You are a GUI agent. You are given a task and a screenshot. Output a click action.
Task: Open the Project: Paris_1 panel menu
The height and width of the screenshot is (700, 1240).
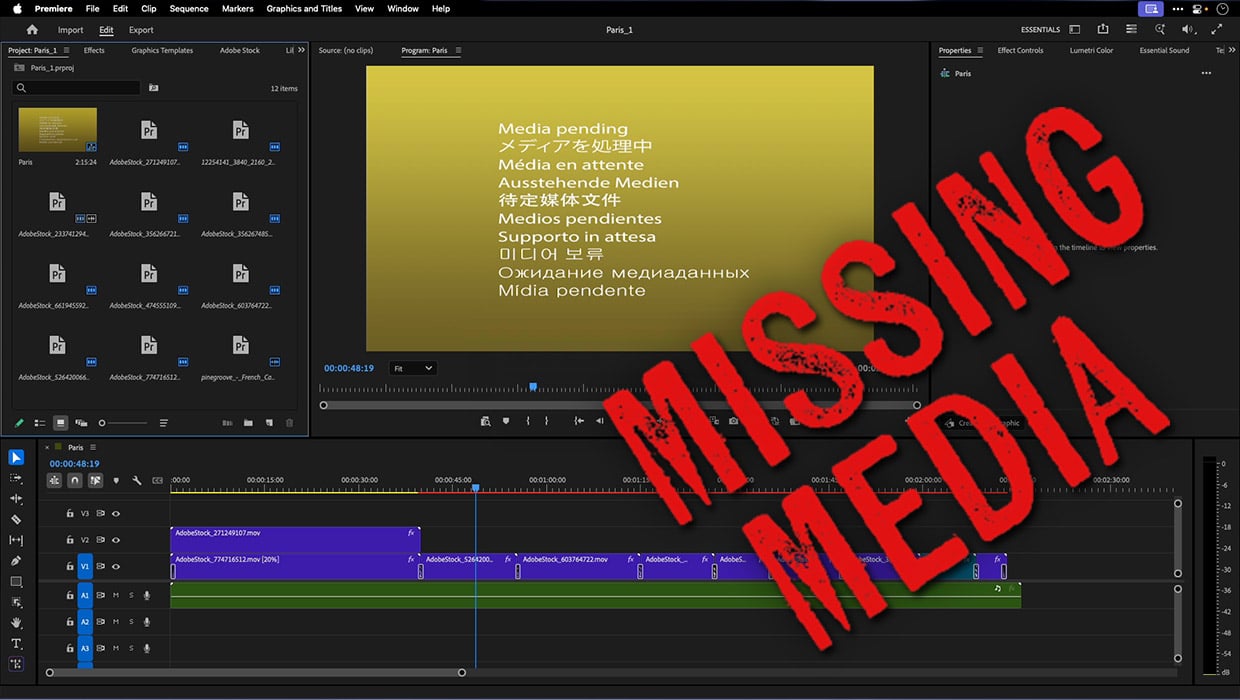click(66, 50)
